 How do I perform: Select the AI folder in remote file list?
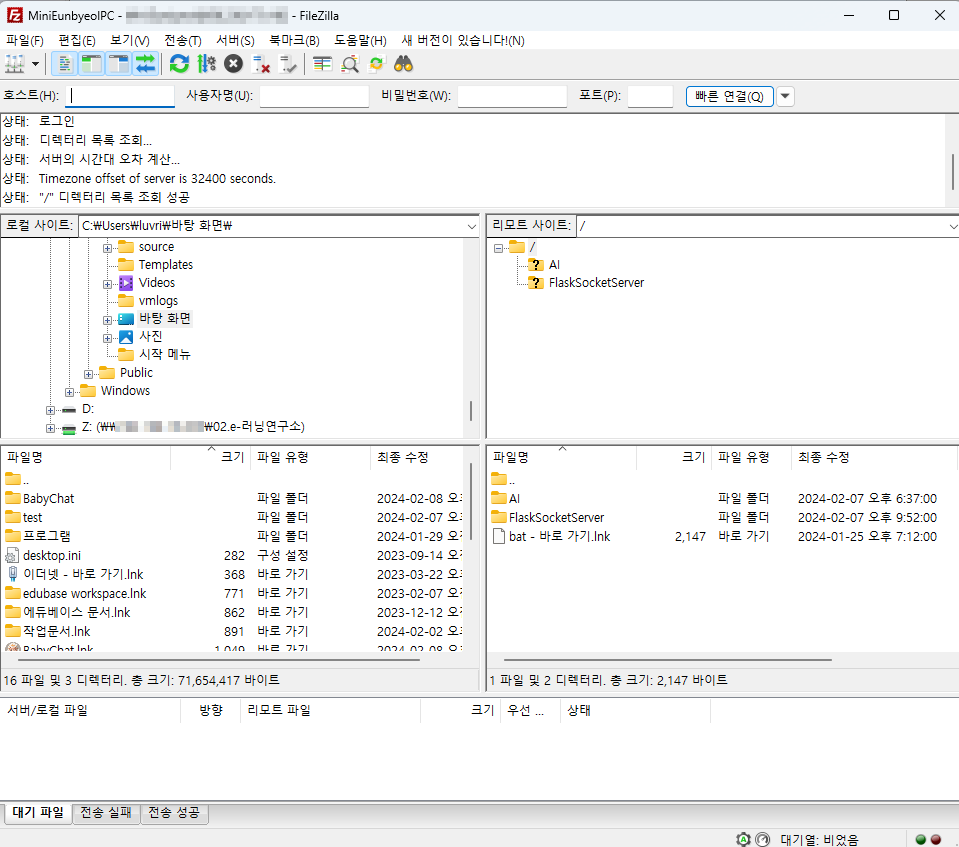coord(514,498)
